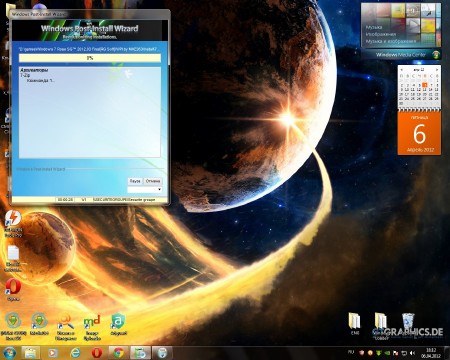Viewport: 450px width, 360px height.
Task: Click the large orange date tile showing 6
Action: pos(419,133)
